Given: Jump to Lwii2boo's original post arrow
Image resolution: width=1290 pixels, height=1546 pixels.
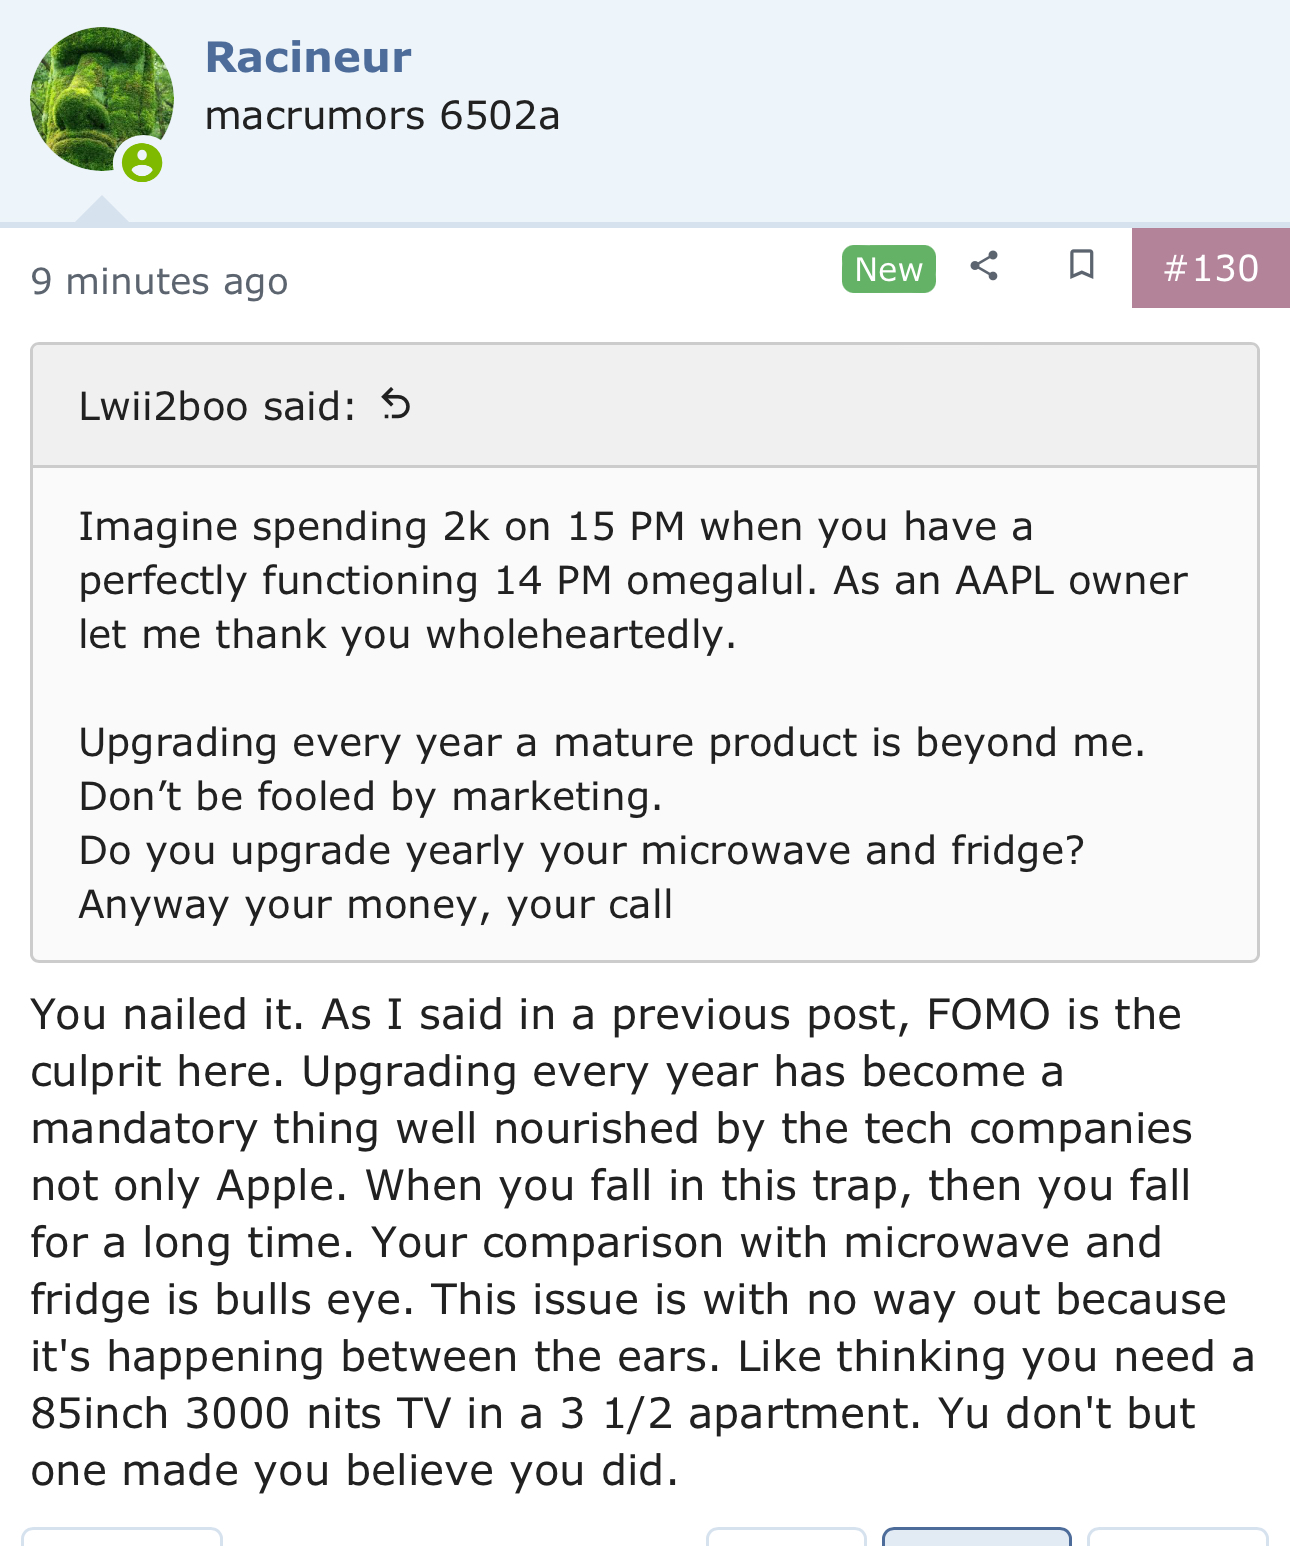Looking at the screenshot, I should 396,405.
